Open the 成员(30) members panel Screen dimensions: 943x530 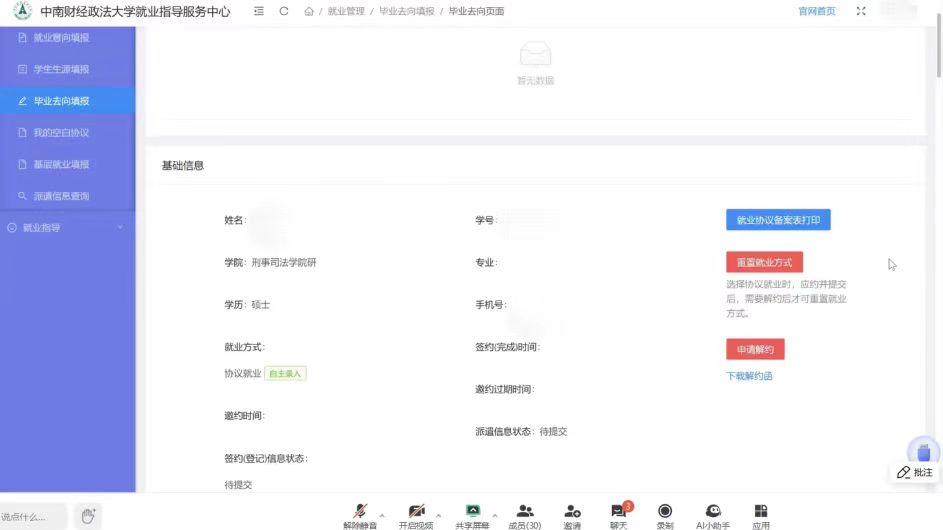pyautogui.click(x=524, y=516)
